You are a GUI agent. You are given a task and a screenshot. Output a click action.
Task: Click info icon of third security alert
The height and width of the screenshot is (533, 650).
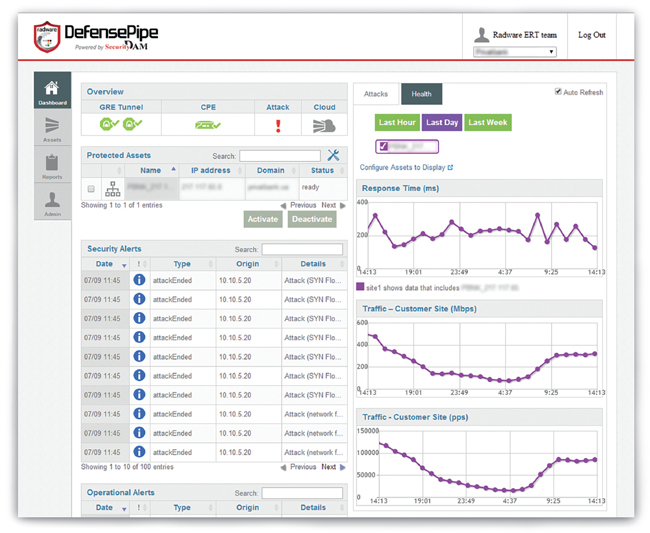[139, 318]
